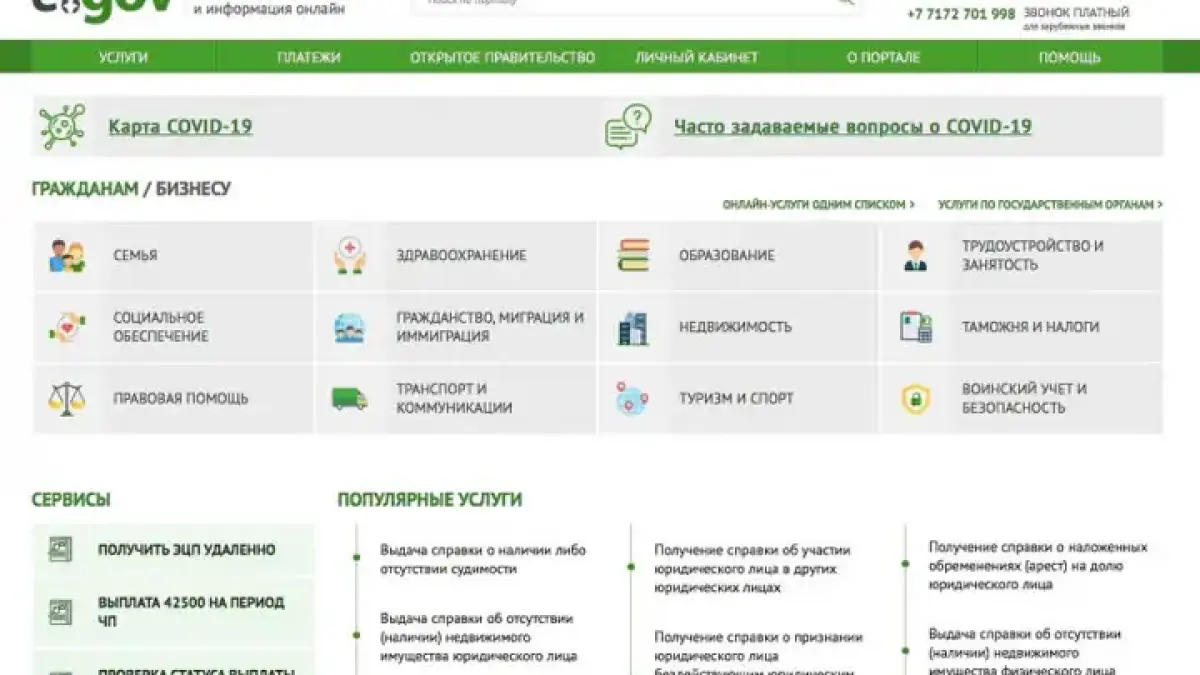Click the Здравоохранение healthcare icon
Image resolution: width=1200 pixels, height=675 pixels.
[x=350, y=256]
